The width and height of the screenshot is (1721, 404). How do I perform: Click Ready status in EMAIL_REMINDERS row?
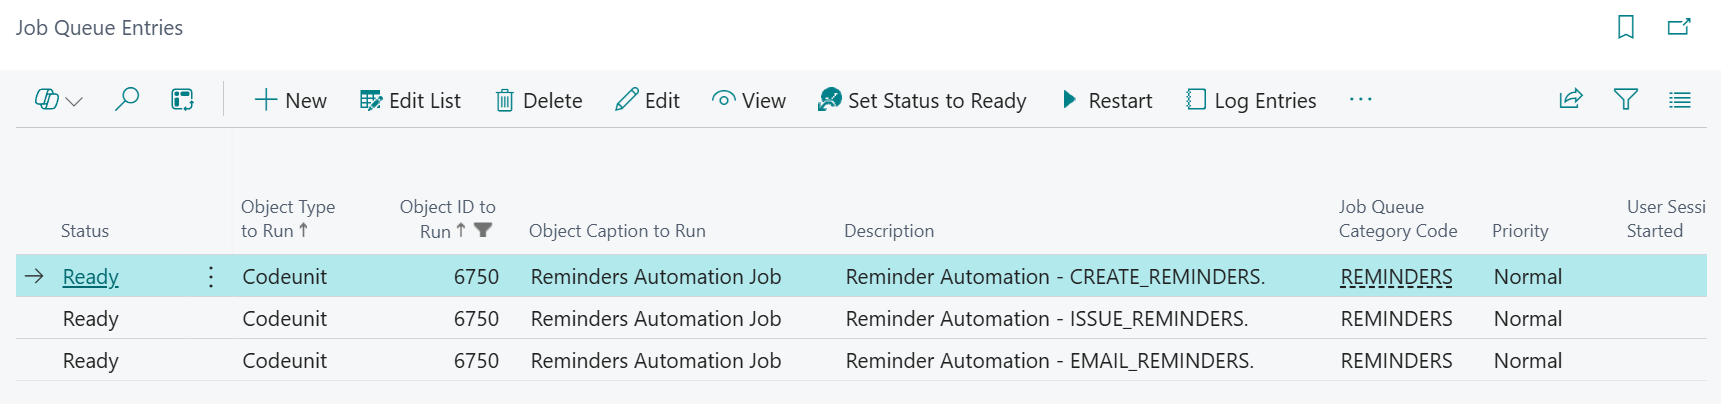[91, 361]
